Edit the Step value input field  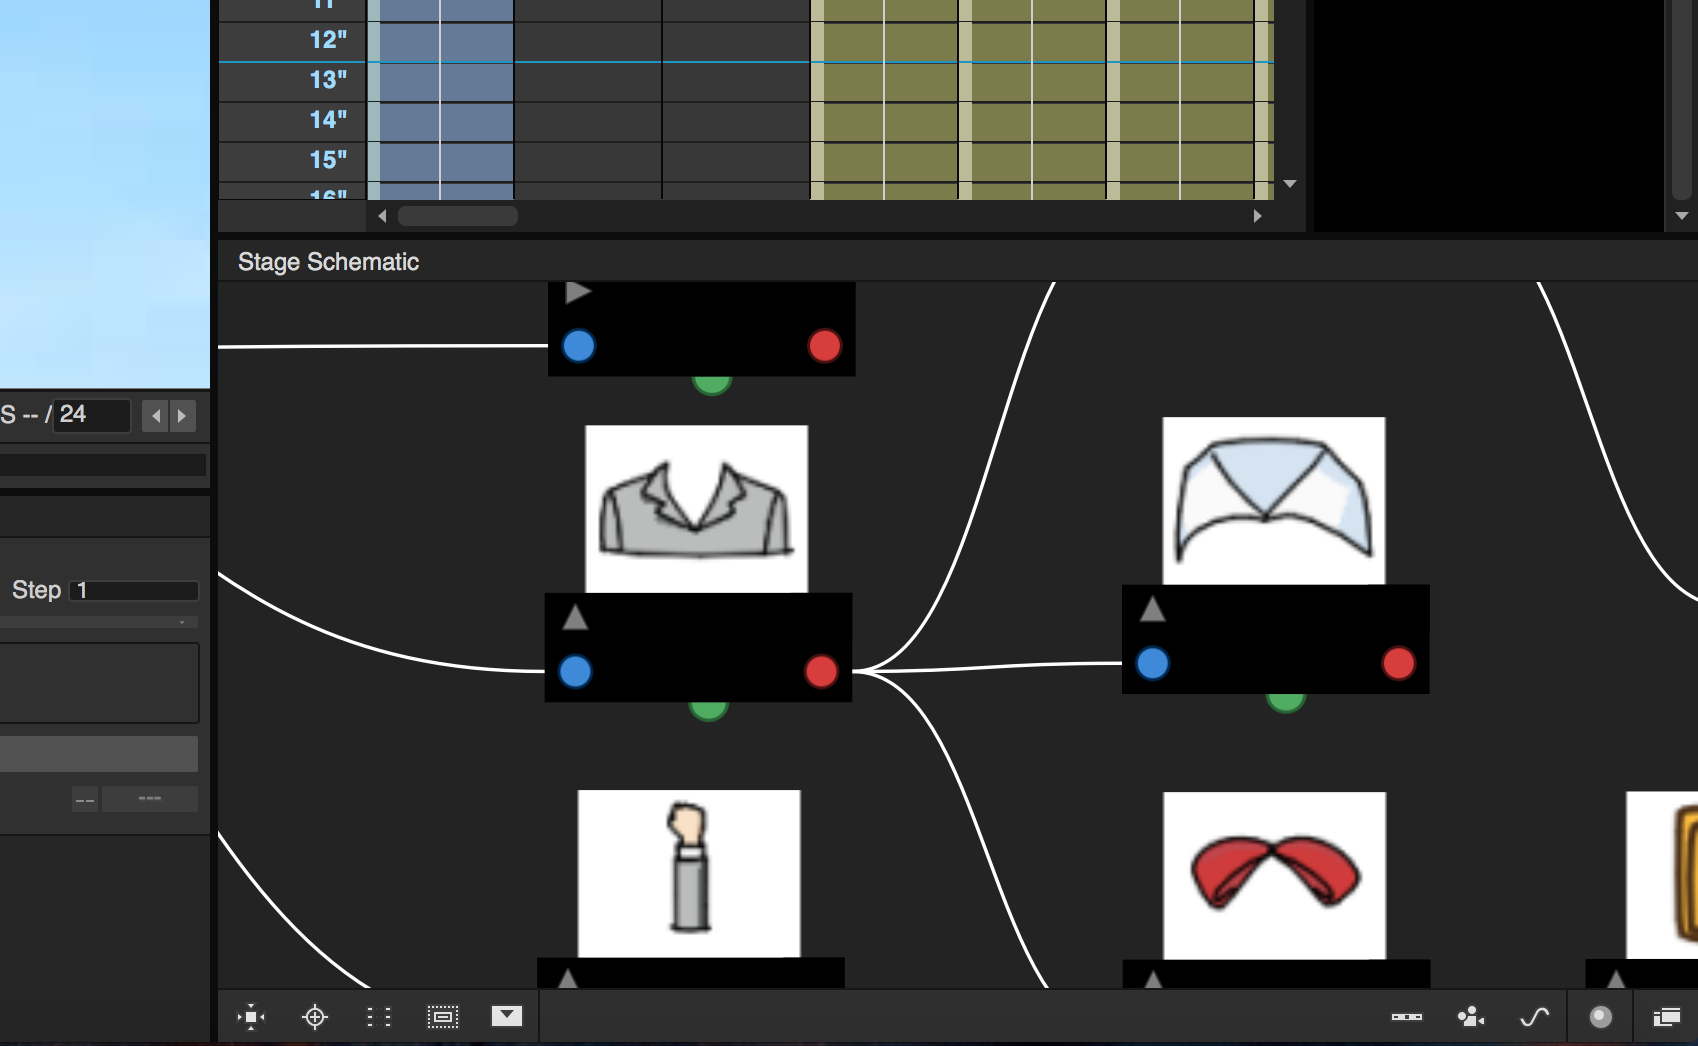(x=133, y=589)
